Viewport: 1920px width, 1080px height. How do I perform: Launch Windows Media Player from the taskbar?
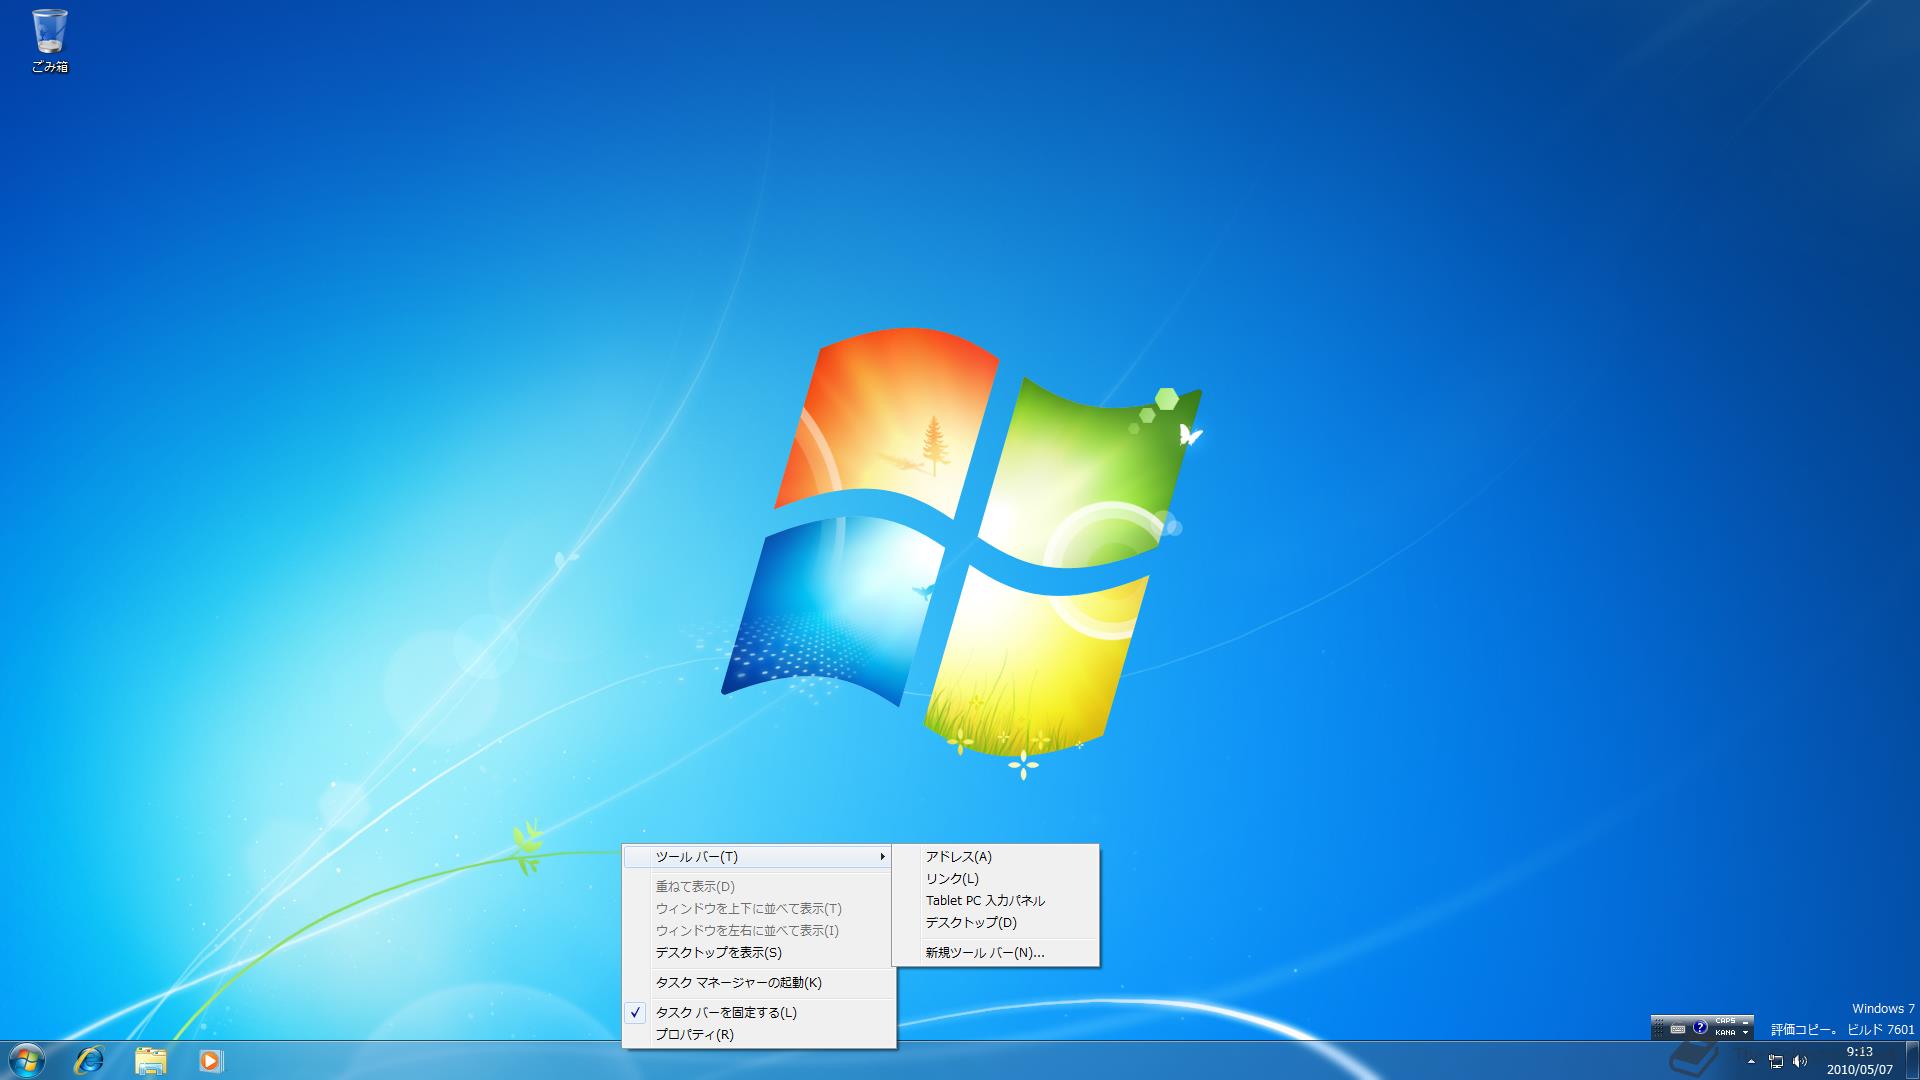(x=210, y=1060)
